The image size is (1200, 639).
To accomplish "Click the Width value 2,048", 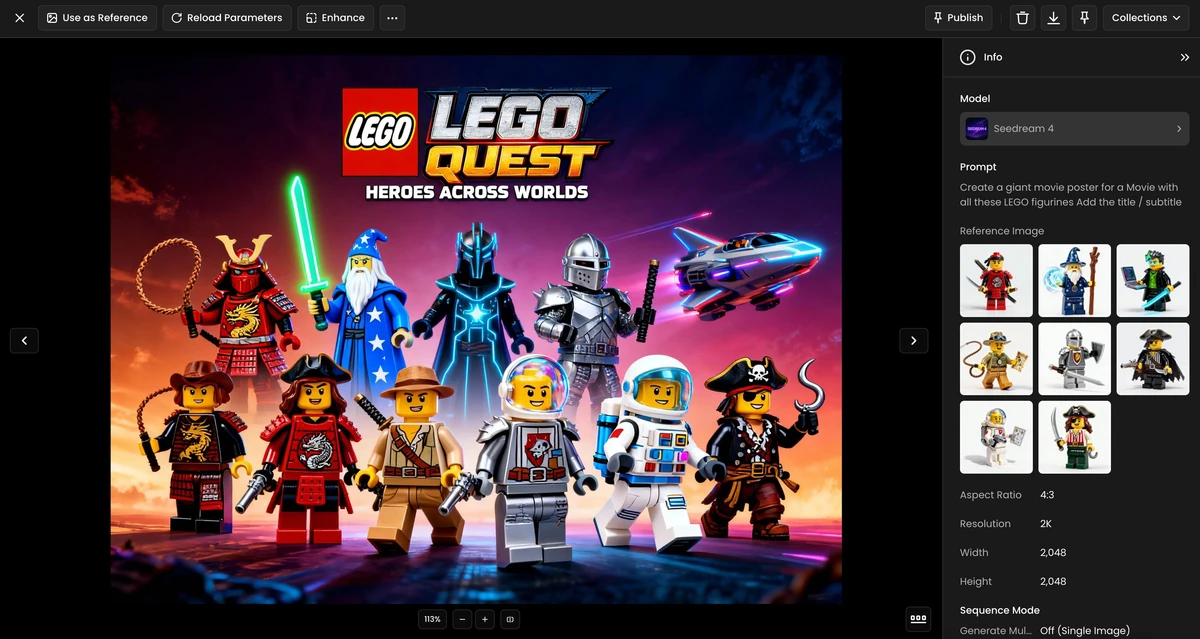I will point(1053,553).
